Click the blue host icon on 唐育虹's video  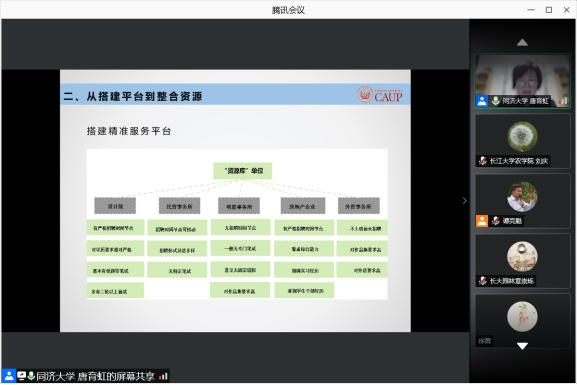click(482, 101)
